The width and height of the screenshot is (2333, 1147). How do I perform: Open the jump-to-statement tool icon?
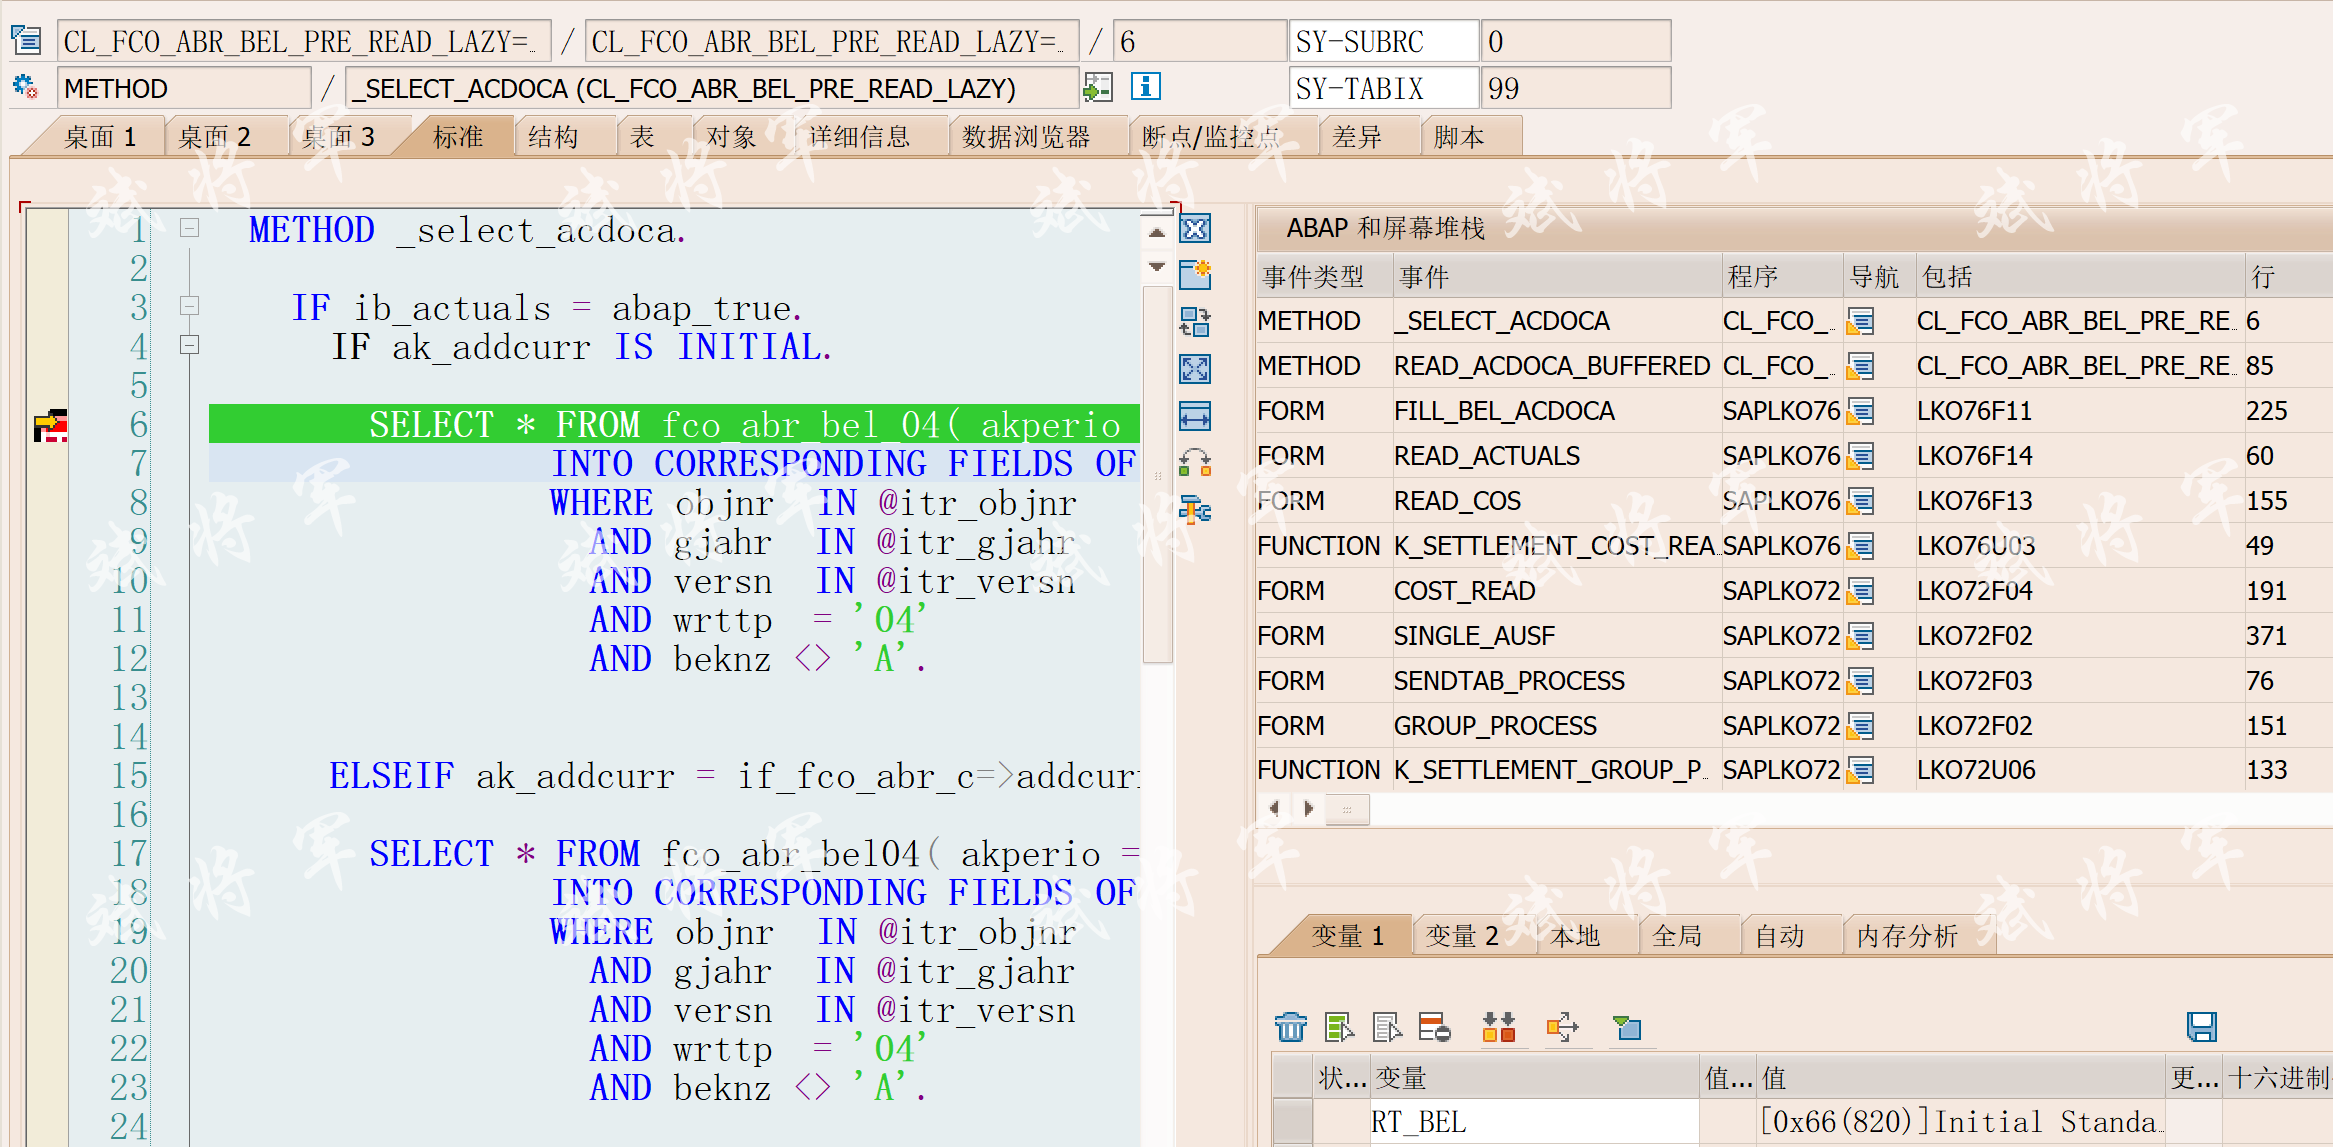point(1196,461)
